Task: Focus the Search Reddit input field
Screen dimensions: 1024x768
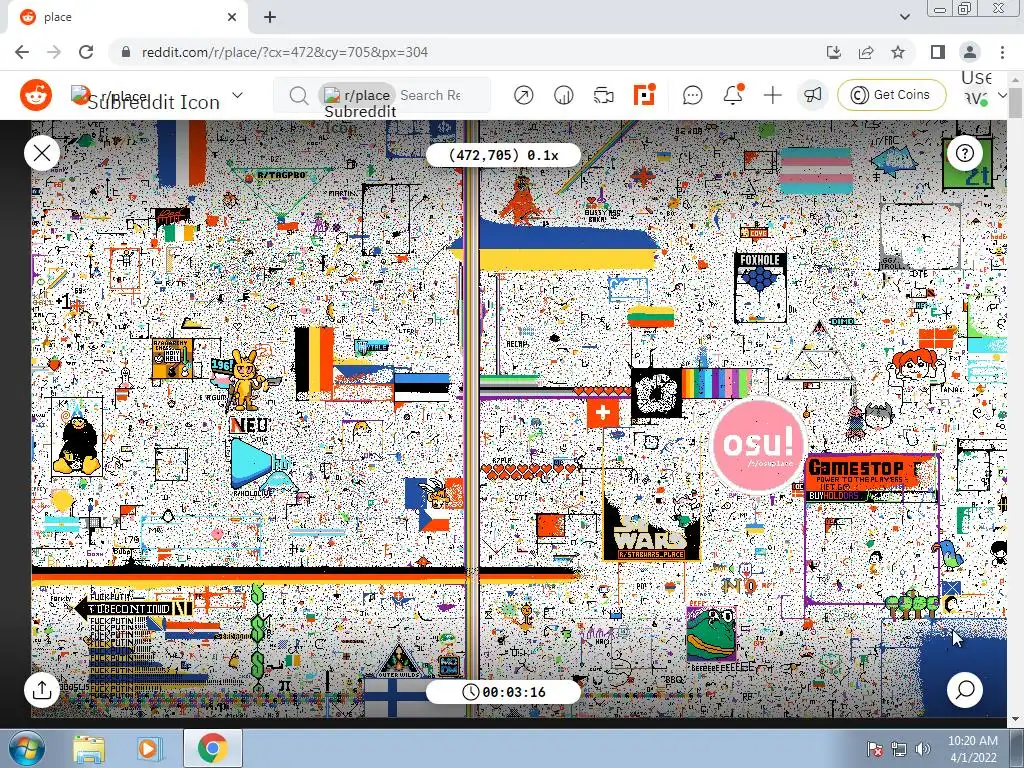Action: (431, 95)
